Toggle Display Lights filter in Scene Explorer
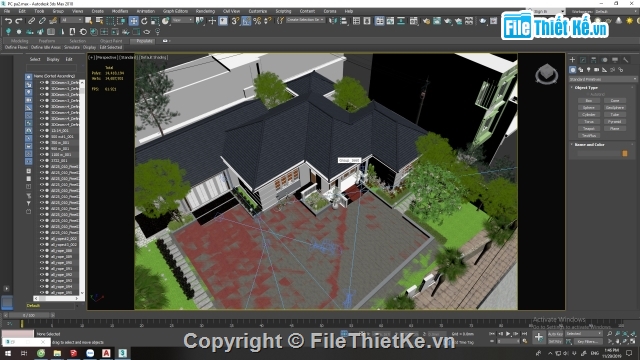The image size is (640, 360). point(29,92)
